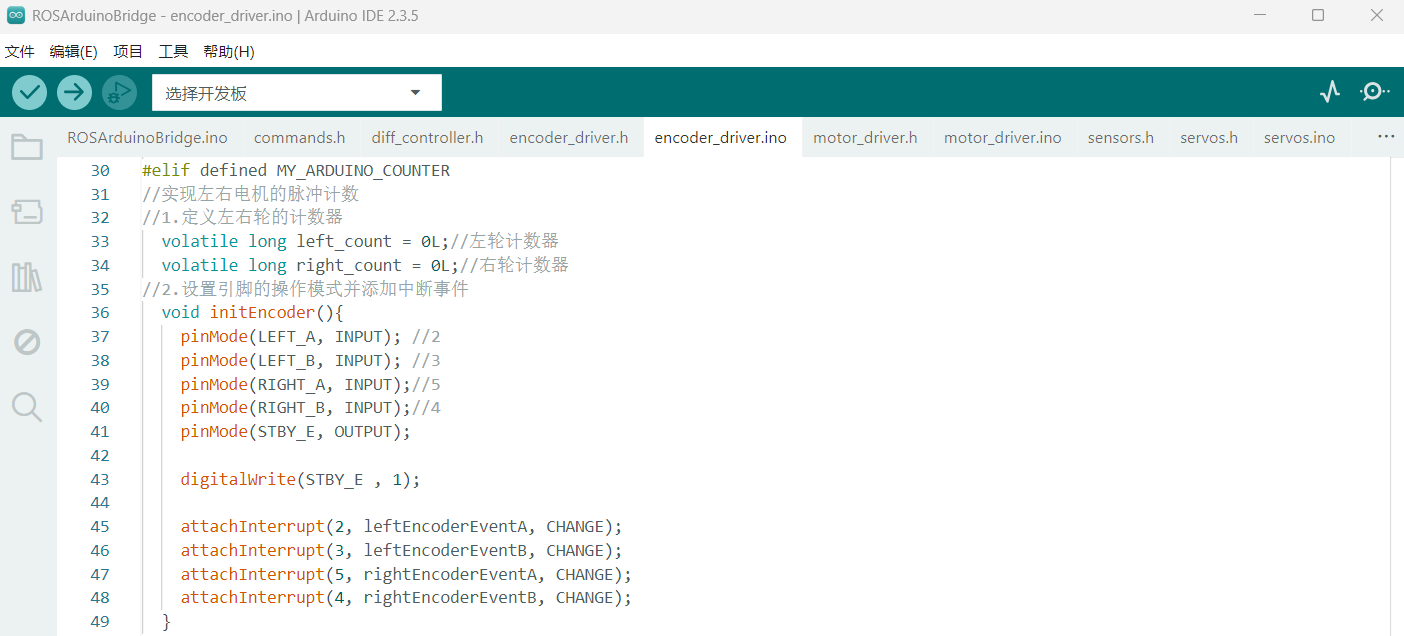This screenshot has height=636, width=1404.
Task: Open the Serial Monitor
Action: [1374, 92]
